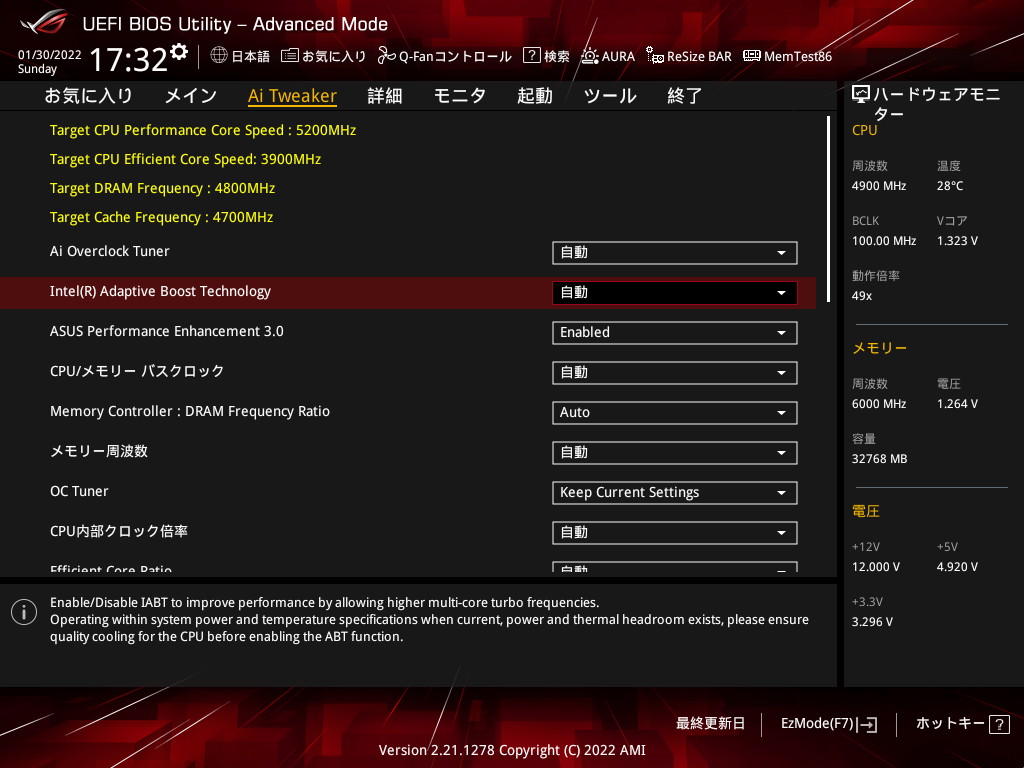Click the ReSize BAR icon
The image size is (1024, 768).
(654, 56)
